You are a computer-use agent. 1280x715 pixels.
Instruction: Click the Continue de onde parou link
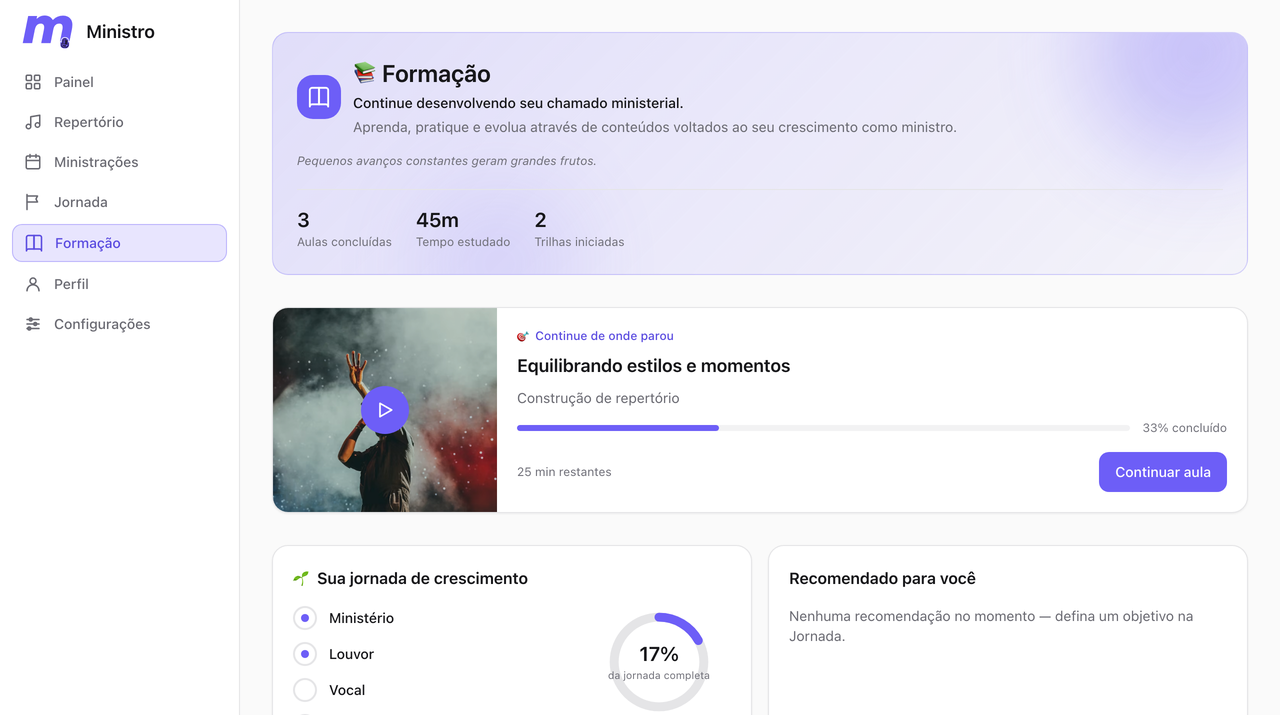(604, 336)
